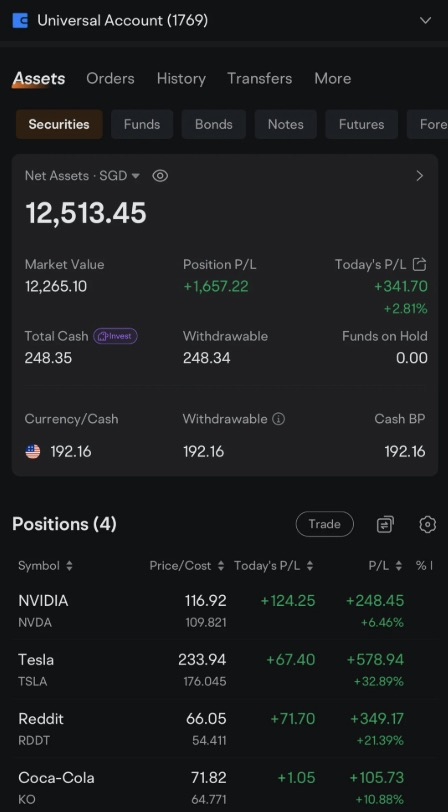Switch positions view with list-swap icon
Viewport: 448px width, 812px height.
[385, 525]
